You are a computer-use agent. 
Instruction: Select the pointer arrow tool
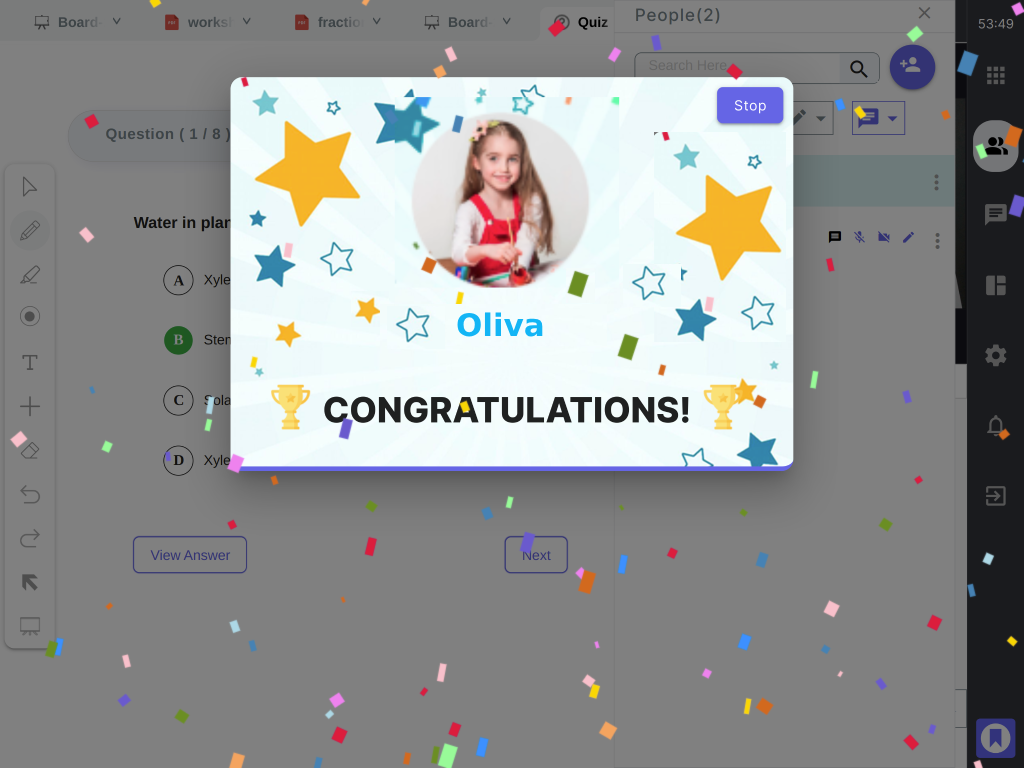[x=29, y=187]
